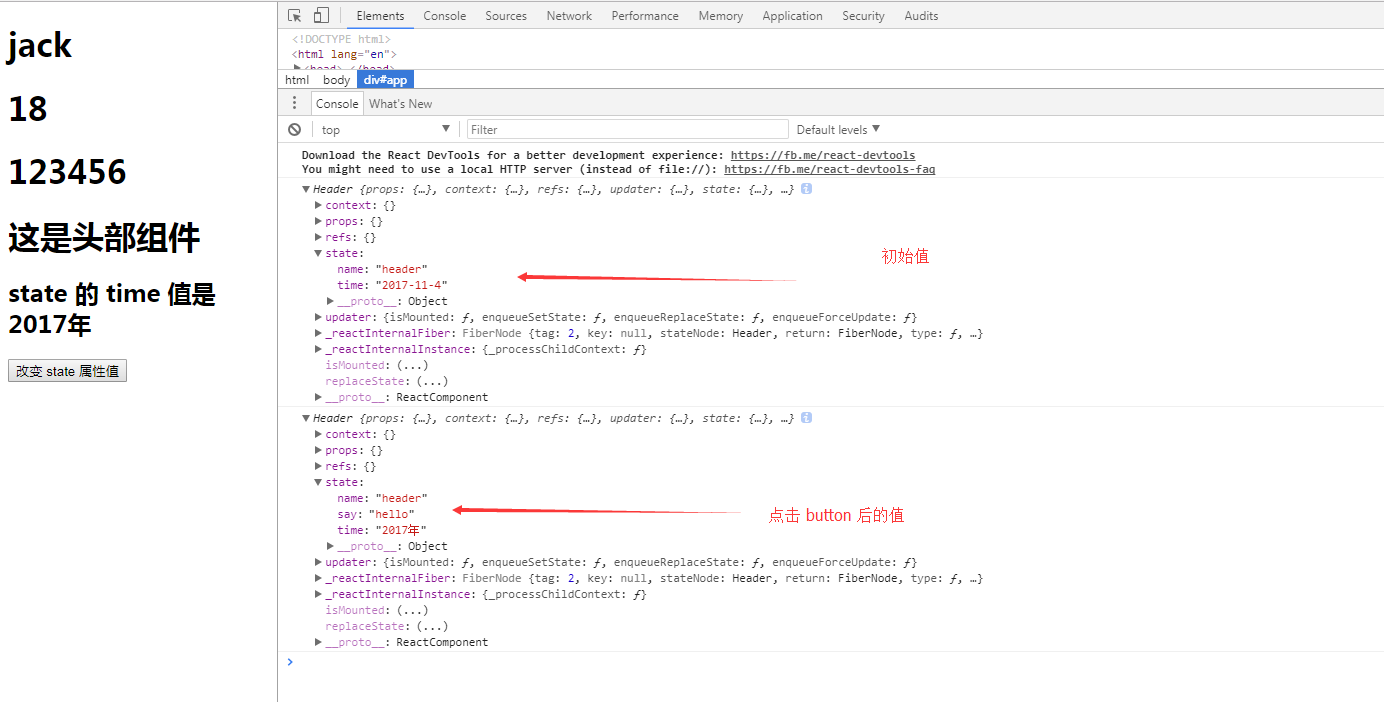1384x702 pixels.
Task: Open the console drawer three-dot menu
Action: tap(294, 103)
